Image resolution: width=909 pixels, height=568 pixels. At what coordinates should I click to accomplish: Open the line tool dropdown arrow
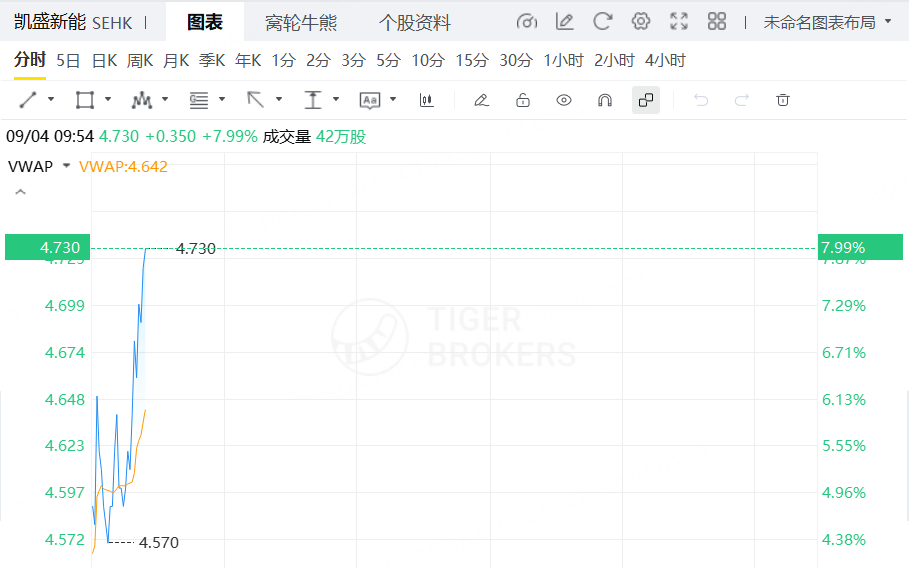pyautogui.click(x=51, y=100)
